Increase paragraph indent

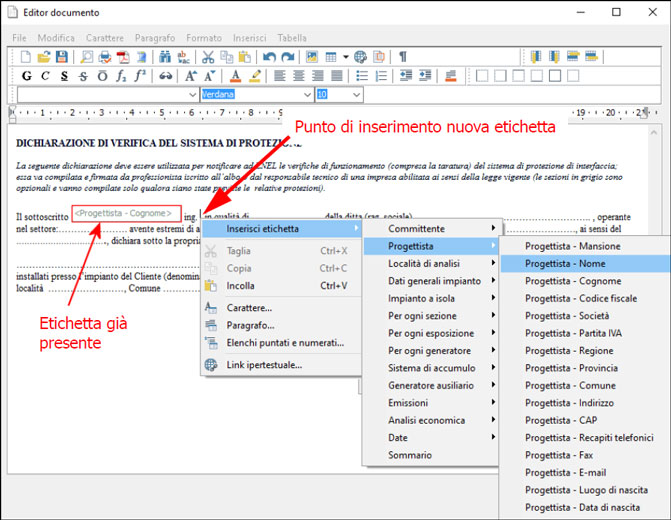click(x=425, y=76)
